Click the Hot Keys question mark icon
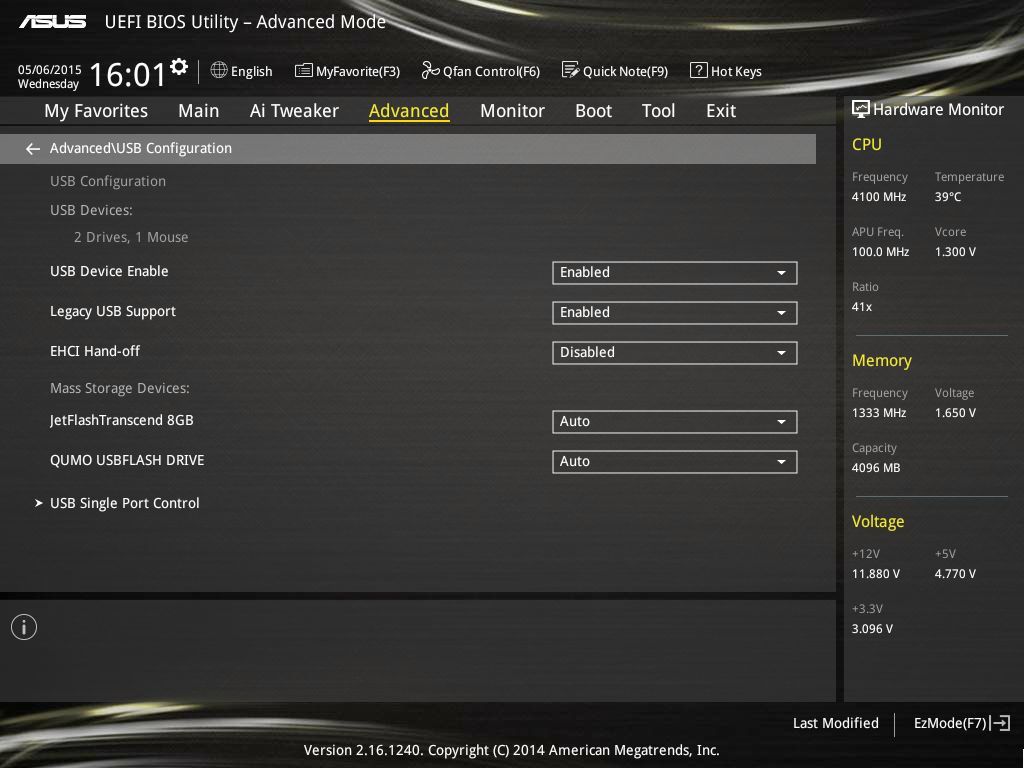The width and height of the screenshot is (1024, 768). (x=699, y=71)
